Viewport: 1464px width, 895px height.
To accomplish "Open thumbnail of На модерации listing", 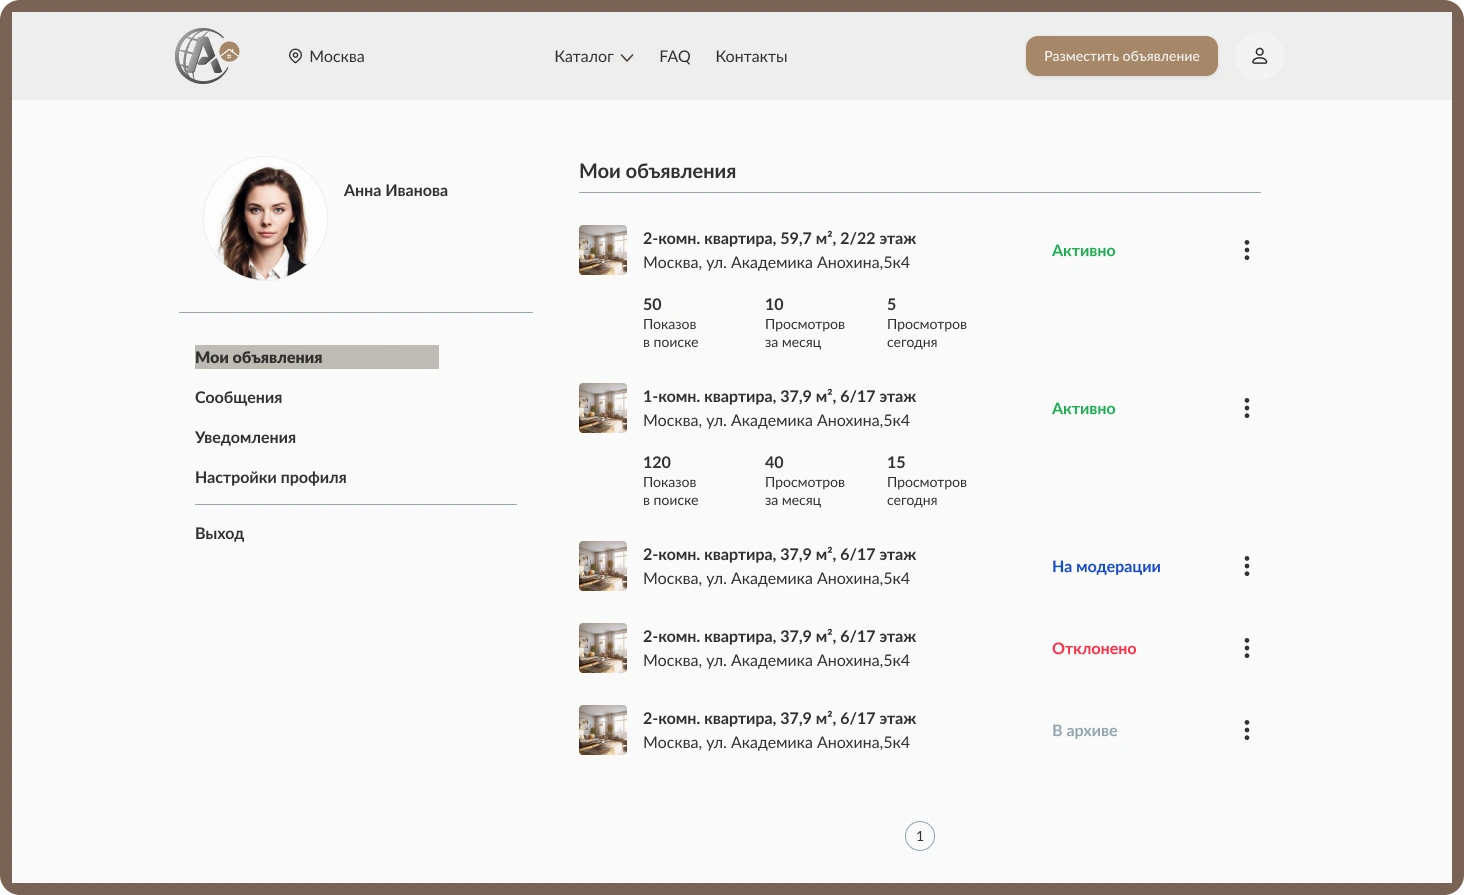I will [x=603, y=566].
